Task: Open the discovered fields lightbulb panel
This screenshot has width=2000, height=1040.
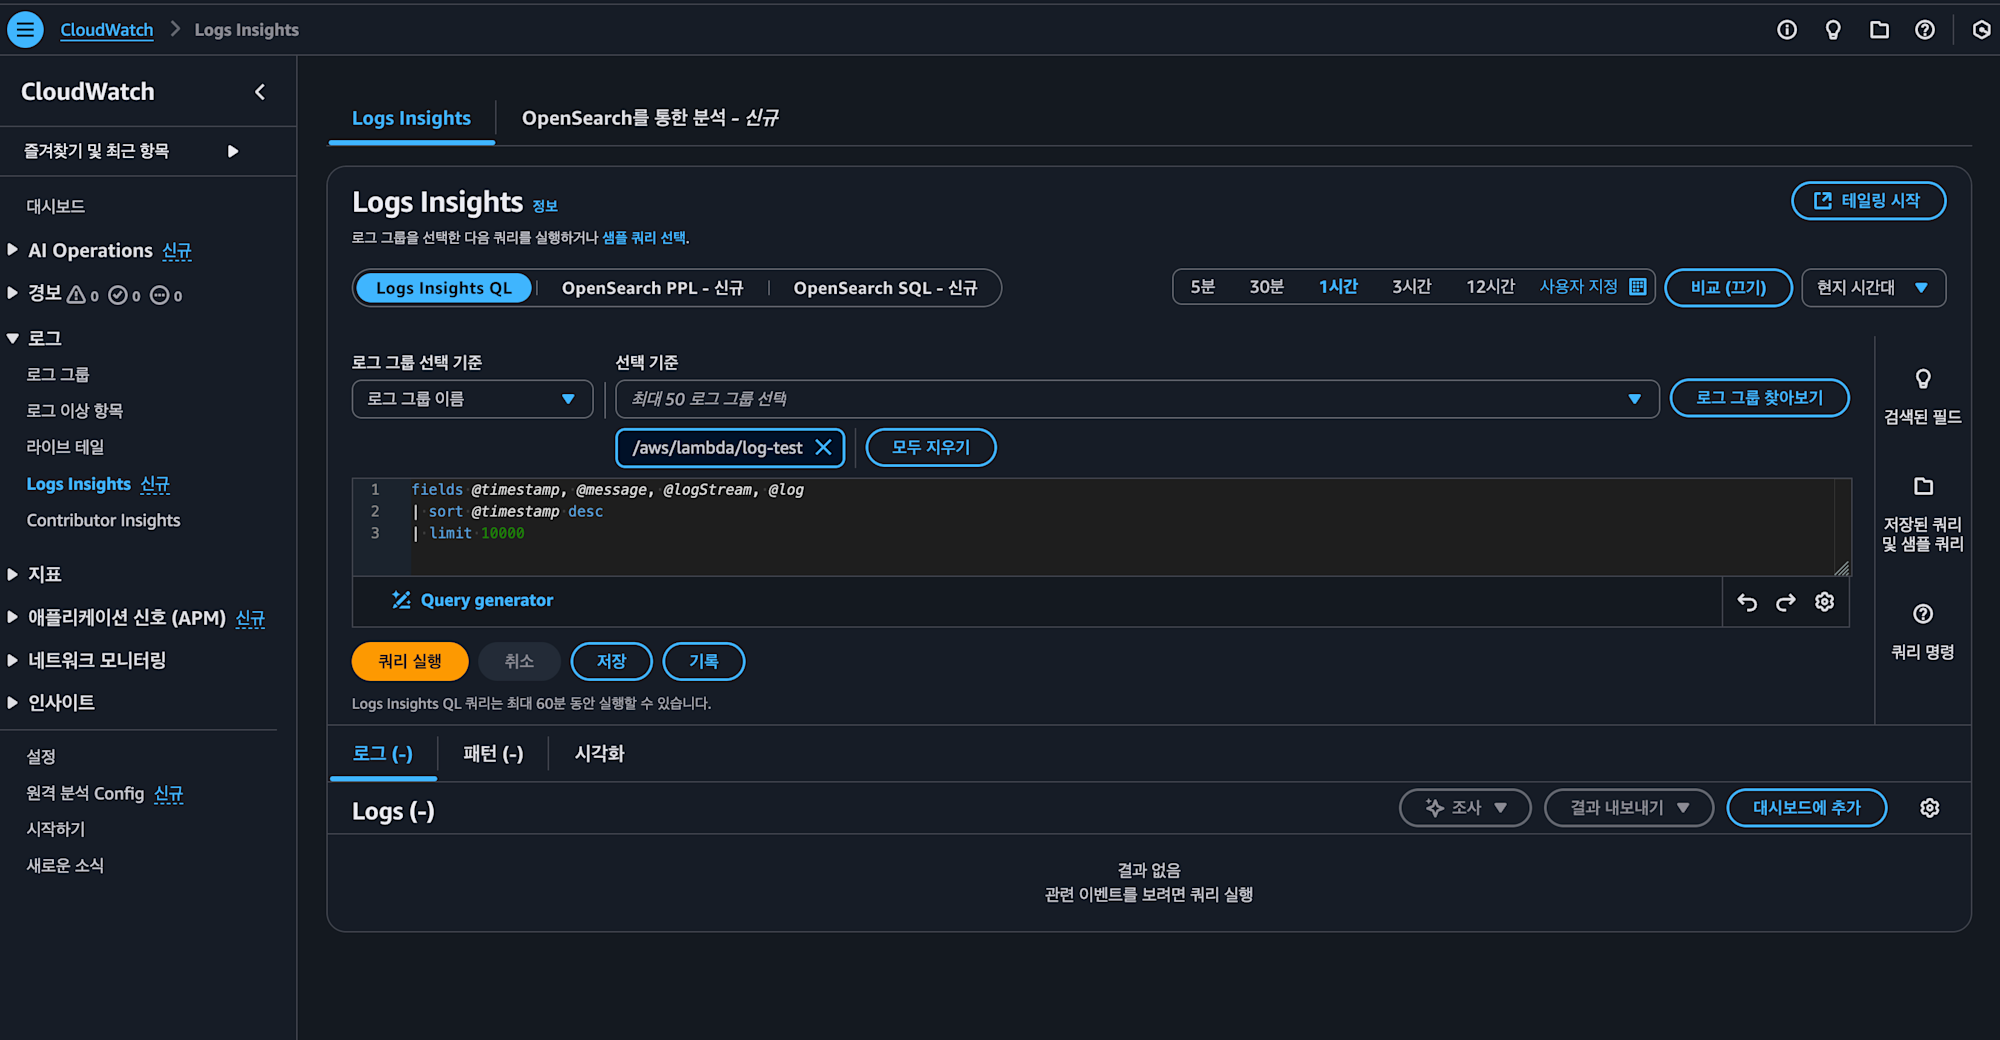Action: coord(1922,396)
